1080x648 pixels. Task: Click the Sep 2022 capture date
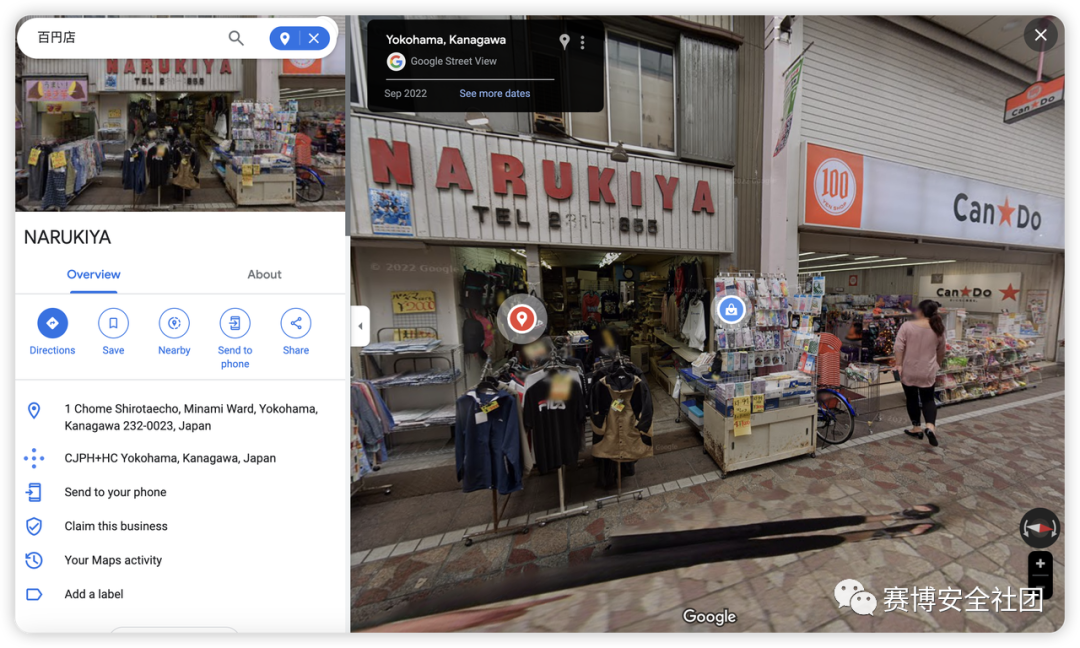pyautogui.click(x=406, y=94)
